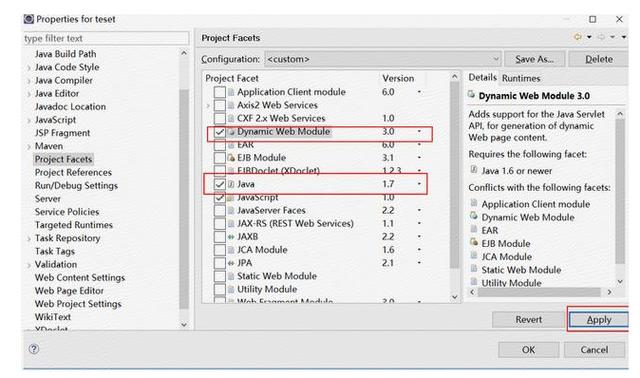
Task: Check the JAX-RS (REST Web Services) checkbox
Action: 220,224
